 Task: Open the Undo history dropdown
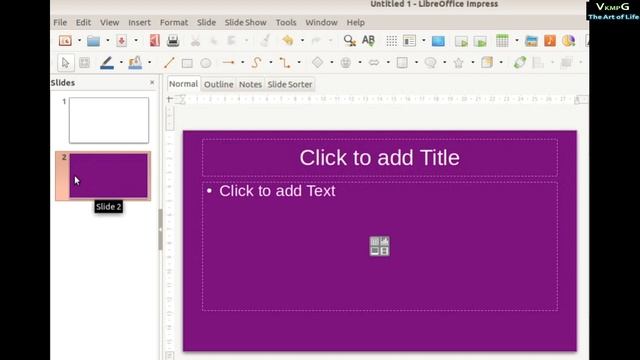pos(302,40)
